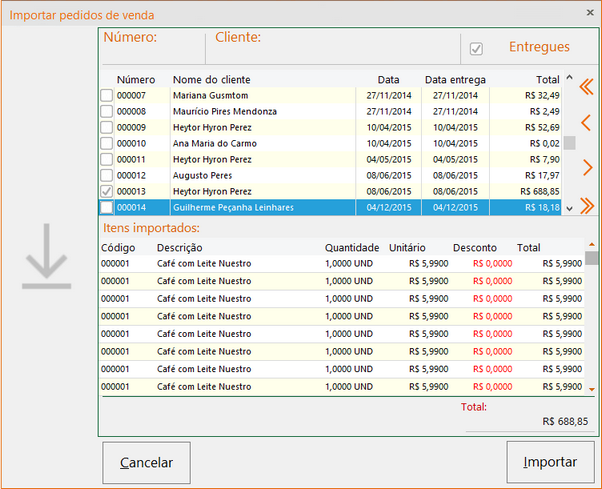Check order 000012 Augusto Peres

click(x=106, y=175)
